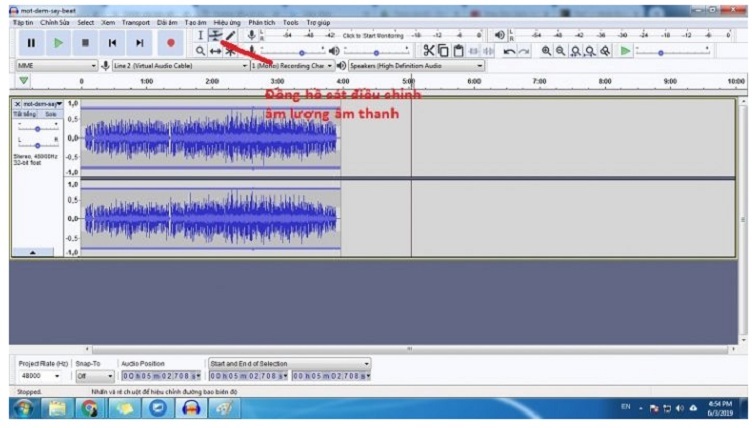Activate the Zoom magnifier tool
Screen dimensions: 755x428
(200, 50)
